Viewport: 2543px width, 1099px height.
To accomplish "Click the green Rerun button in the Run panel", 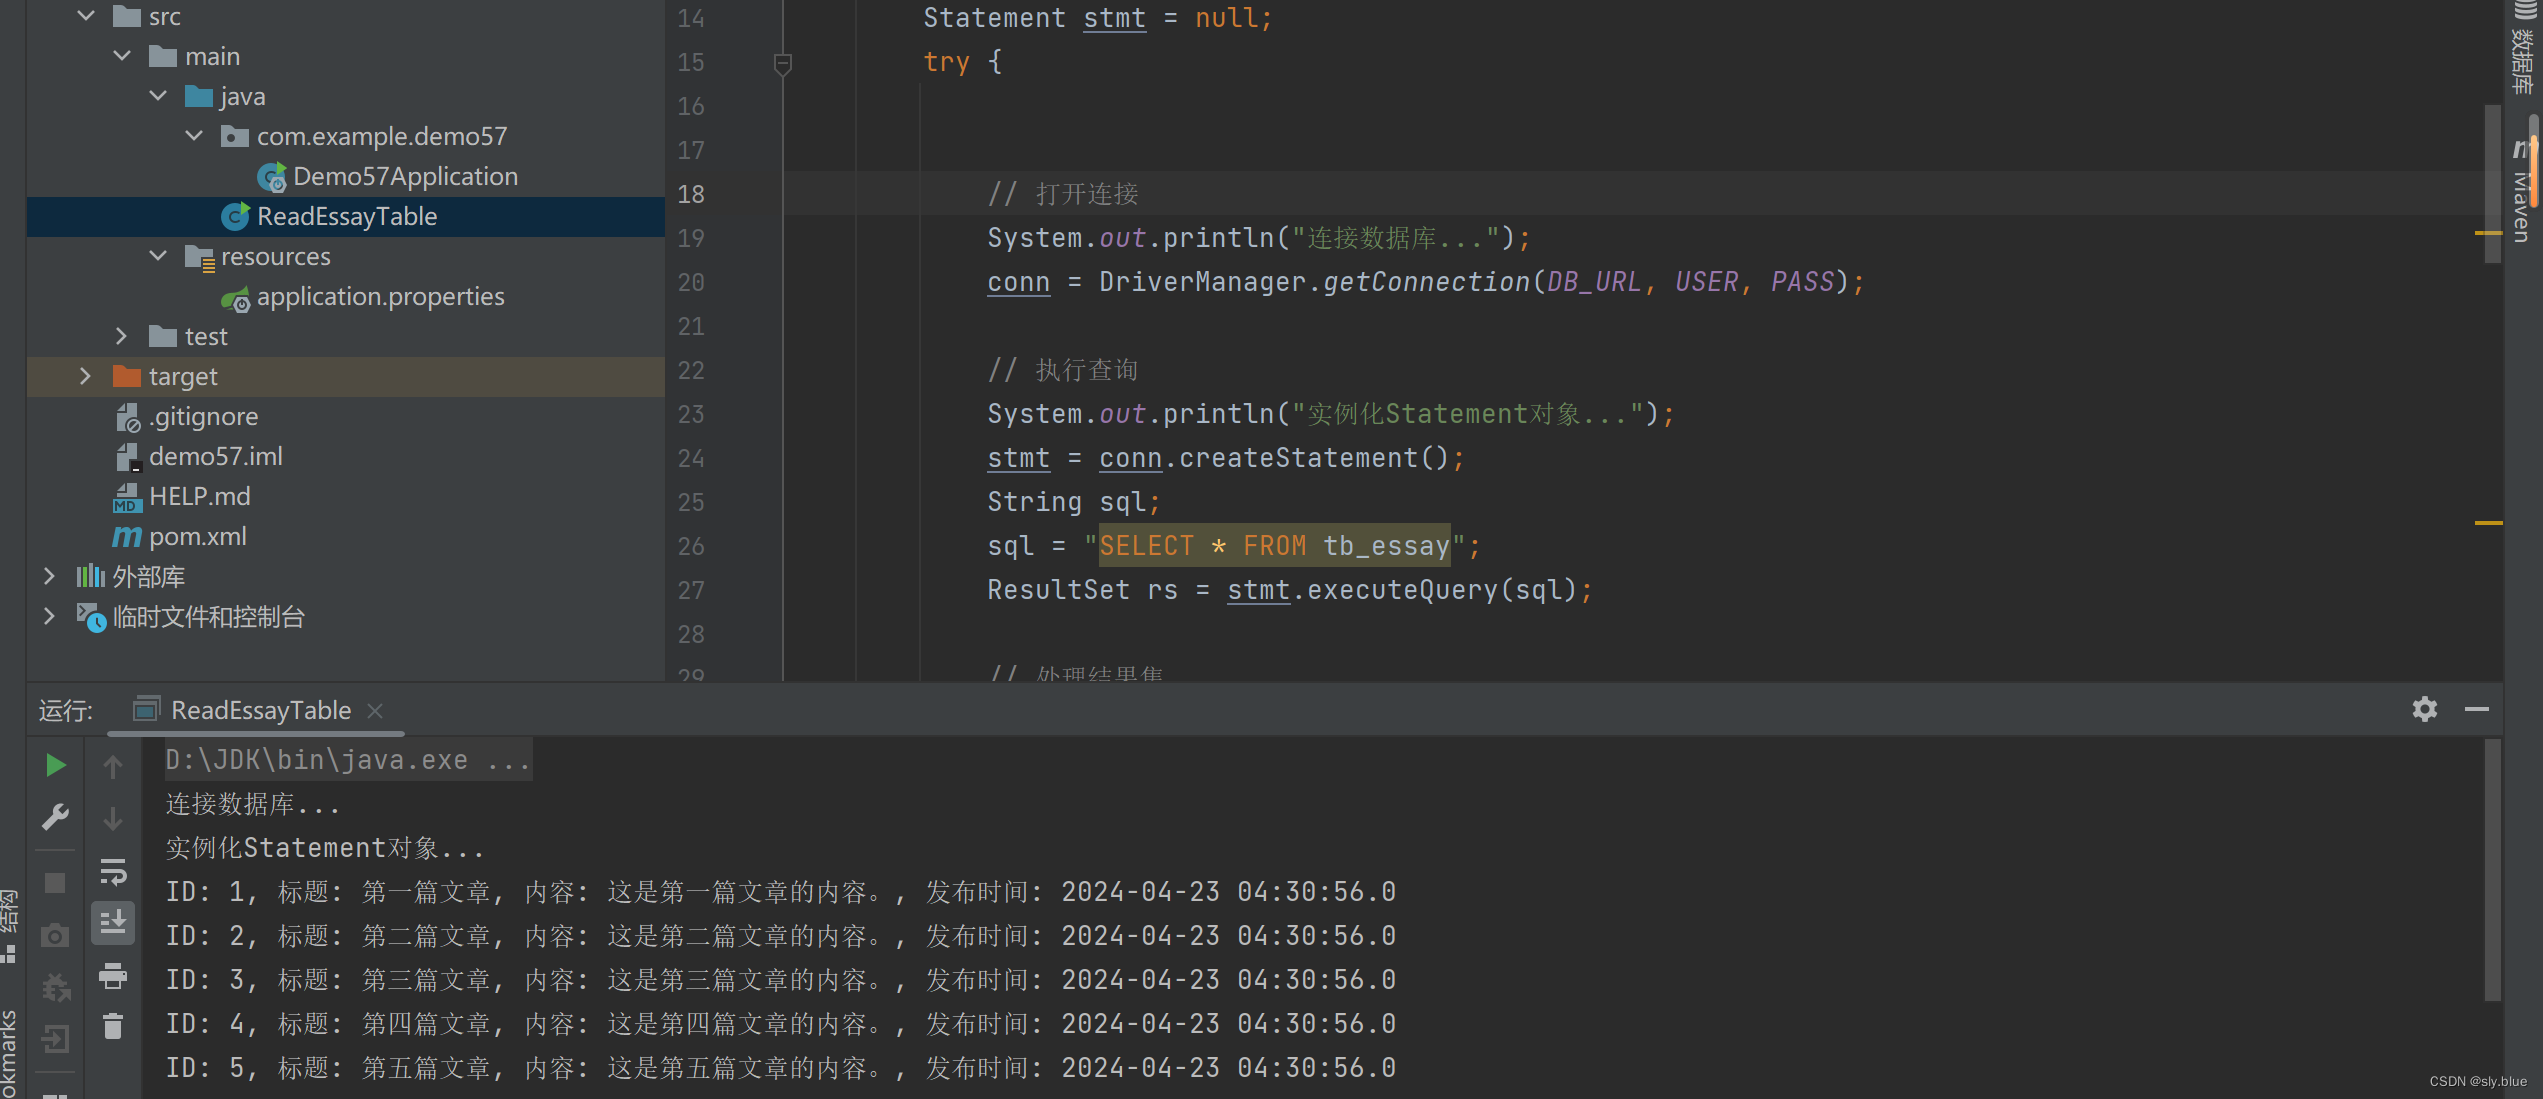I will (x=56, y=766).
